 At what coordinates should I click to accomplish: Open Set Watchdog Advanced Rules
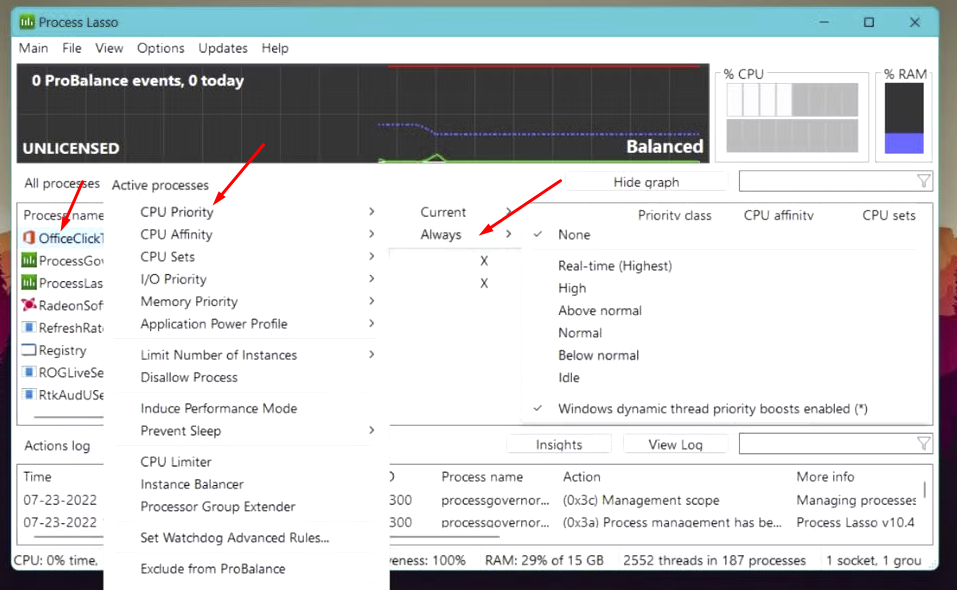[234, 538]
